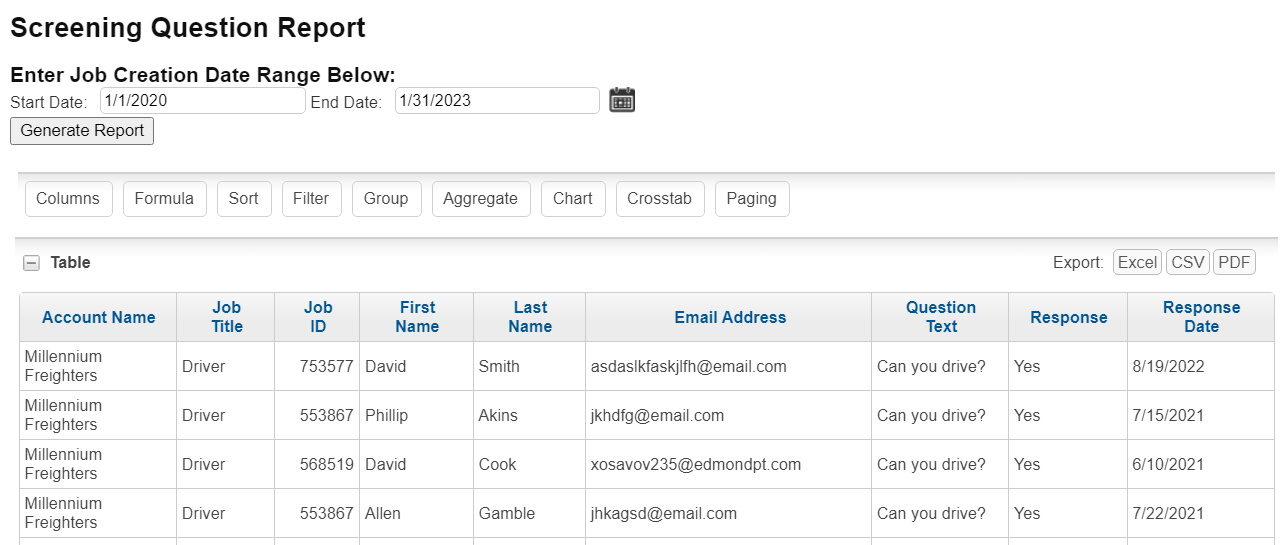Collapse the Table section
The width and height of the screenshot is (1287, 545).
click(x=32, y=263)
